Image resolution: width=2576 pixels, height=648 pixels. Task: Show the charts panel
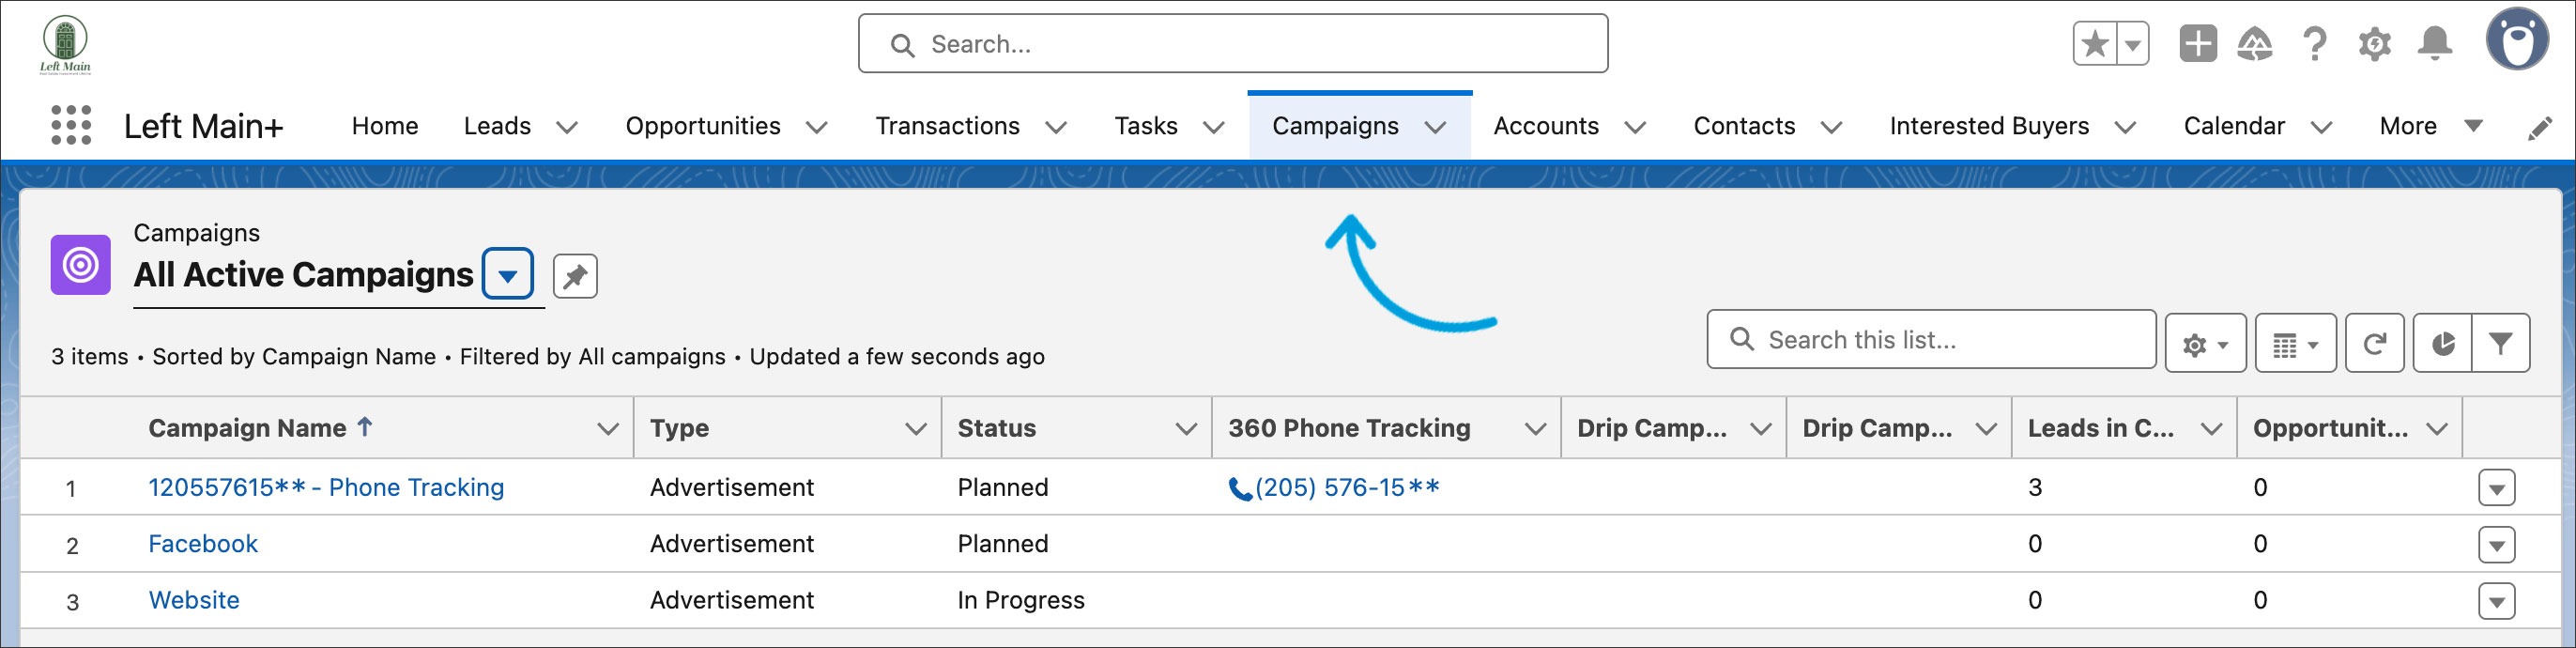2442,344
